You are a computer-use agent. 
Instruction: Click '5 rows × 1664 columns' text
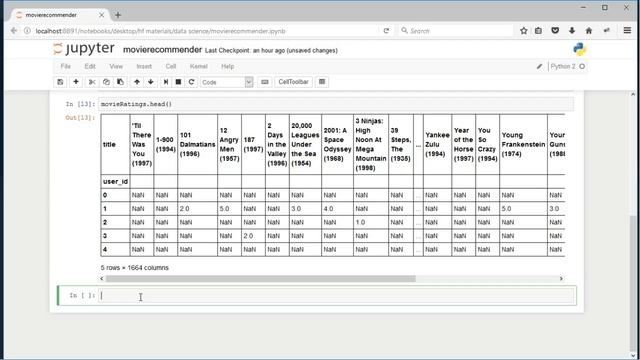(x=134, y=268)
